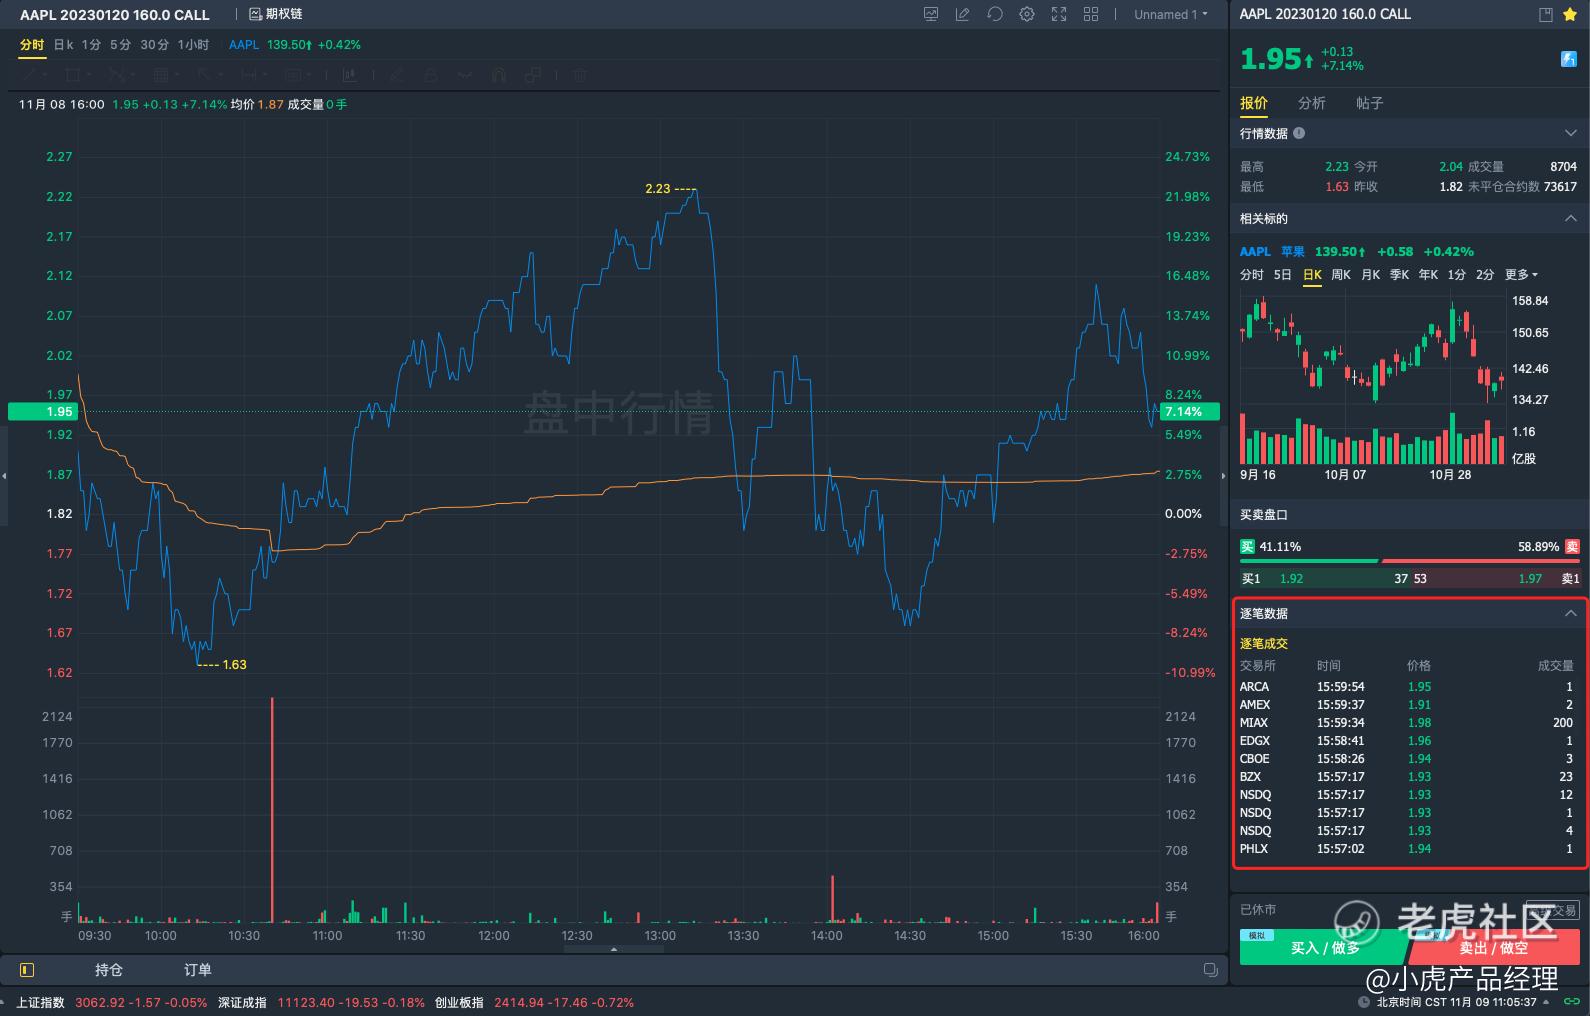The image size is (1590, 1016).
Task: Open chart settings with the gear icon
Action: pyautogui.click(x=1027, y=14)
